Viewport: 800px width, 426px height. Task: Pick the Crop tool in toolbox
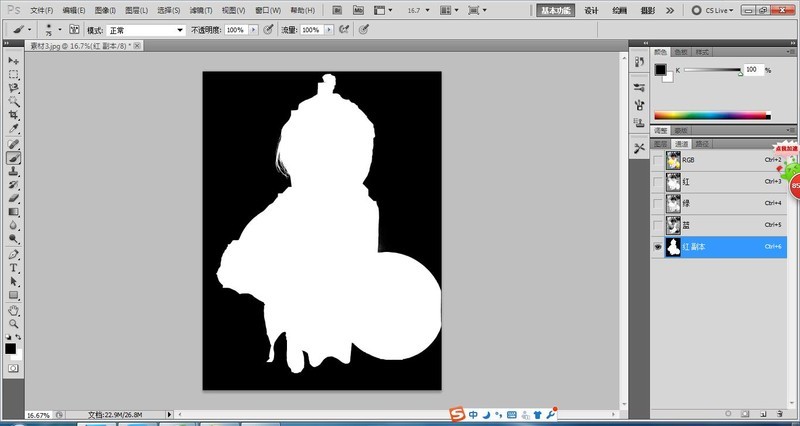[14, 115]
